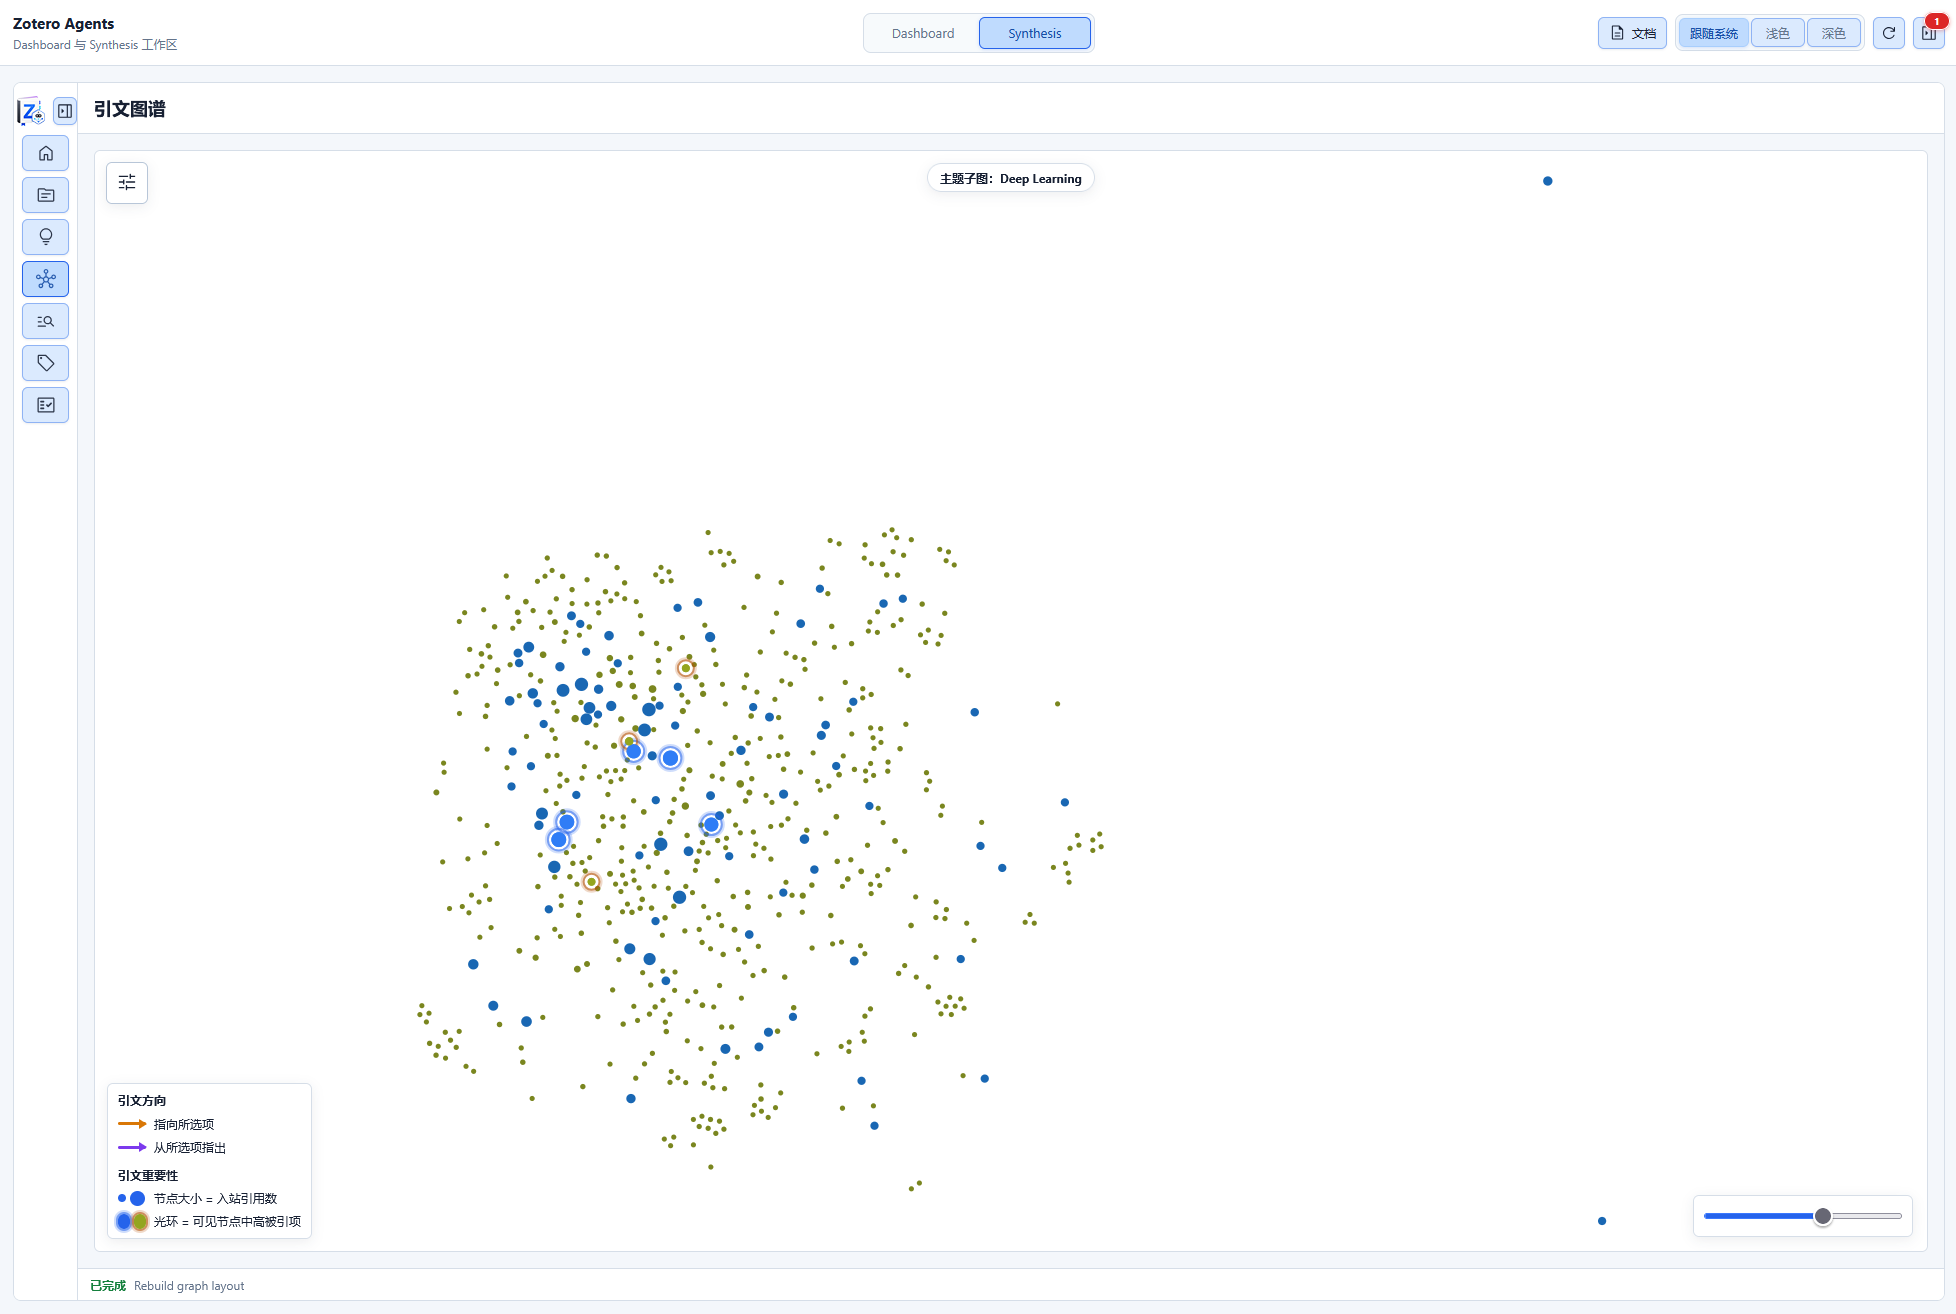Switch to the Dashboard tab
The height and width of the screenshot is (1314, 1956).
(923, 33)
